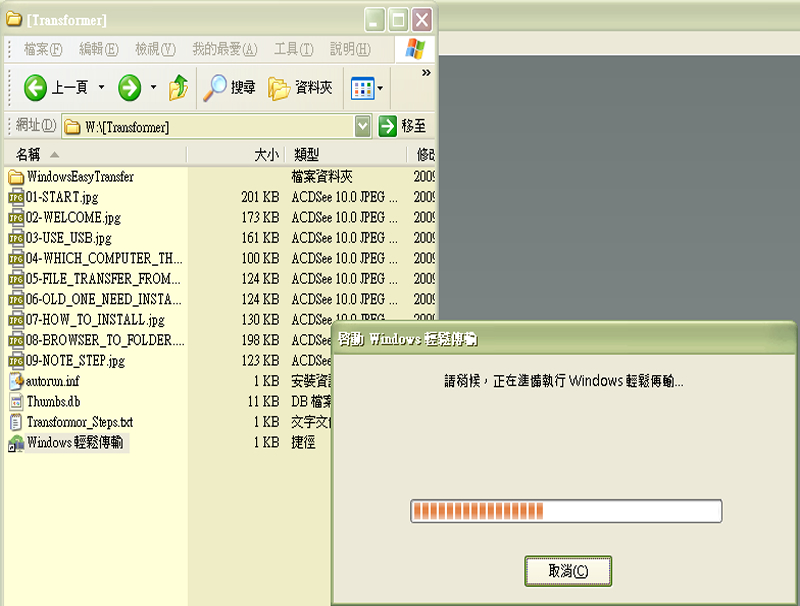
Task: Open the 說明(H) menu
Action: [x=350, y=49]
